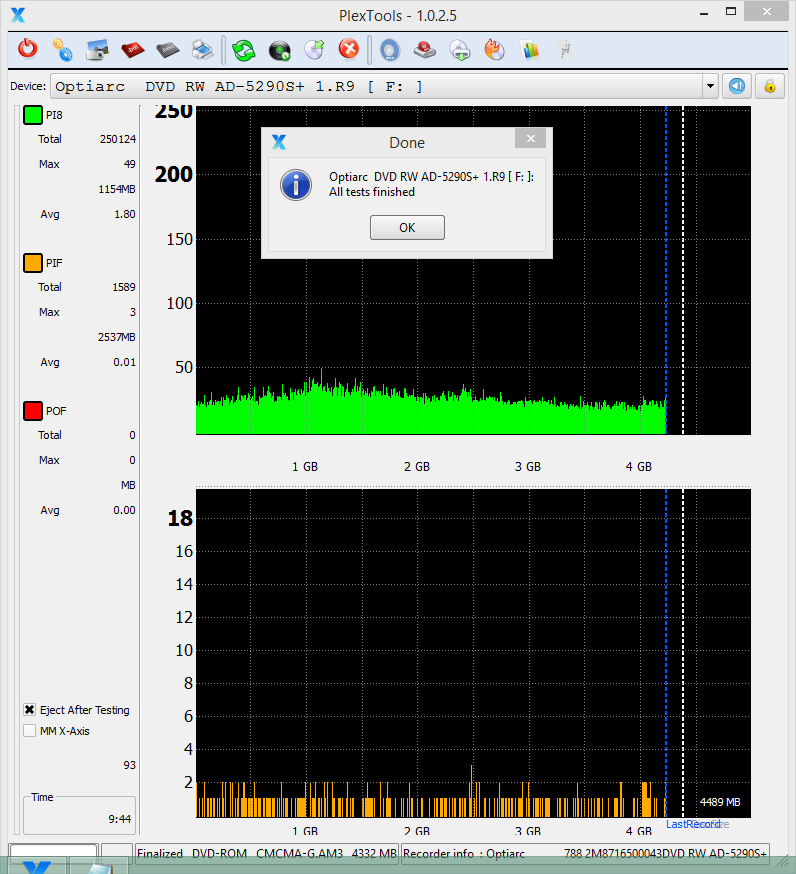Click the PI8 max position 1154MB
The image size is (796, 874).
[x=117, y=189]
